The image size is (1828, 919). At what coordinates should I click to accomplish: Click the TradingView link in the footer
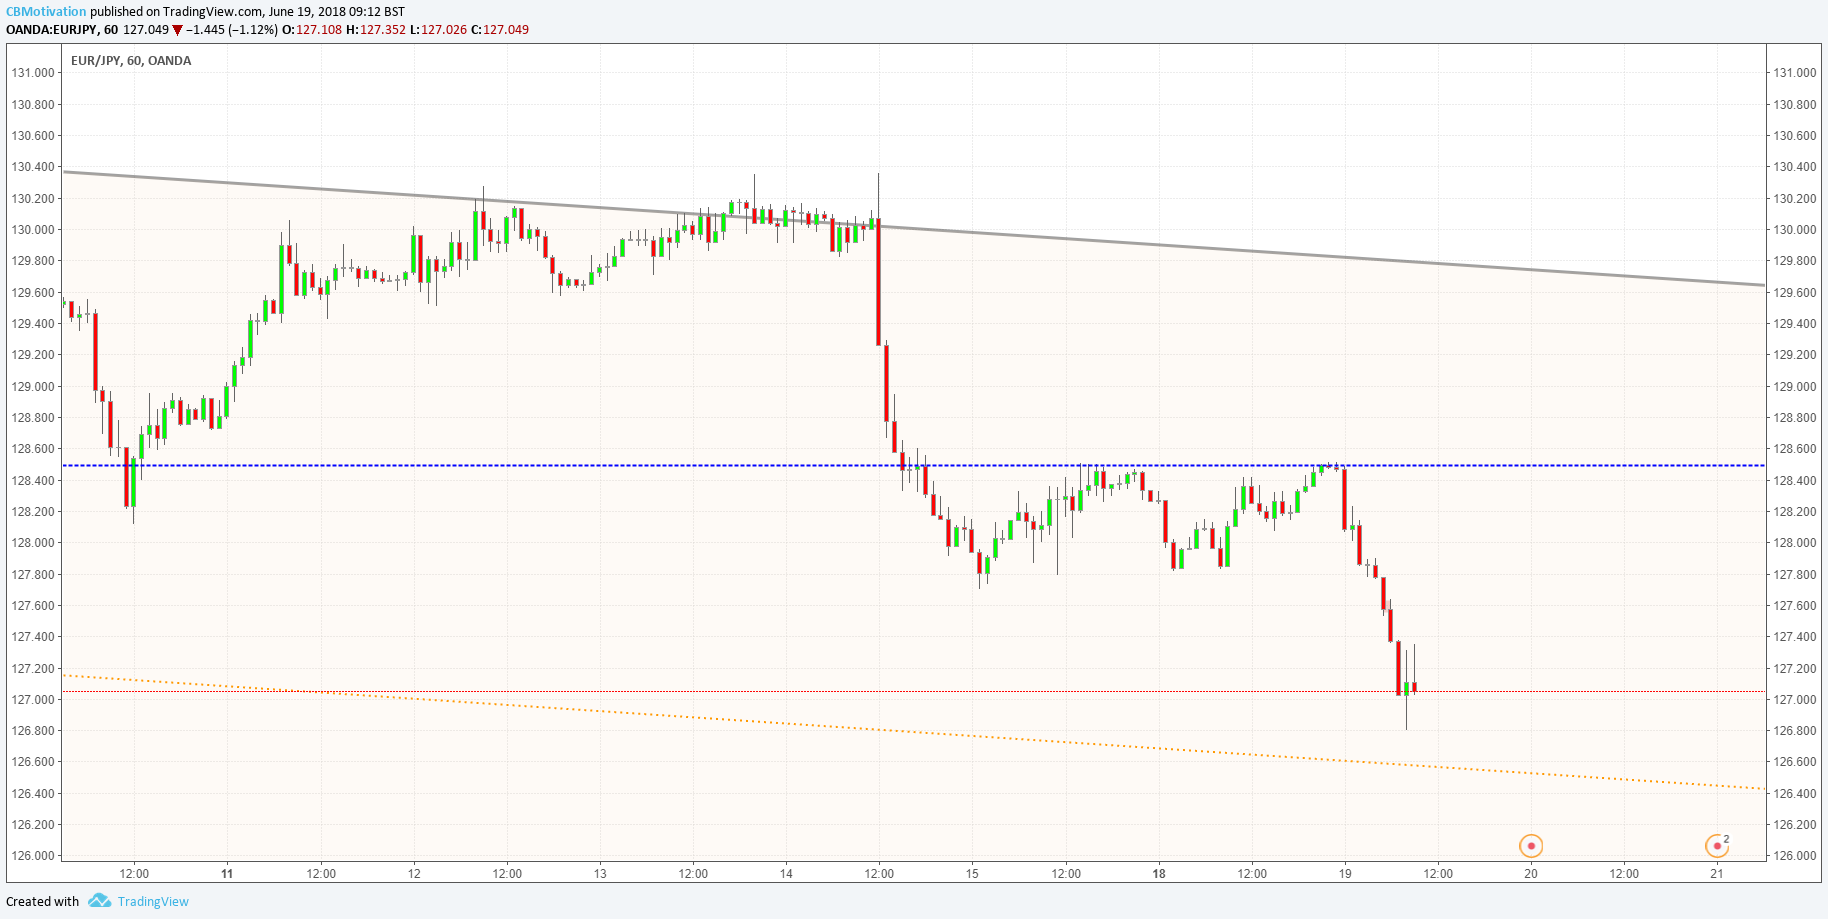(153, 901)
